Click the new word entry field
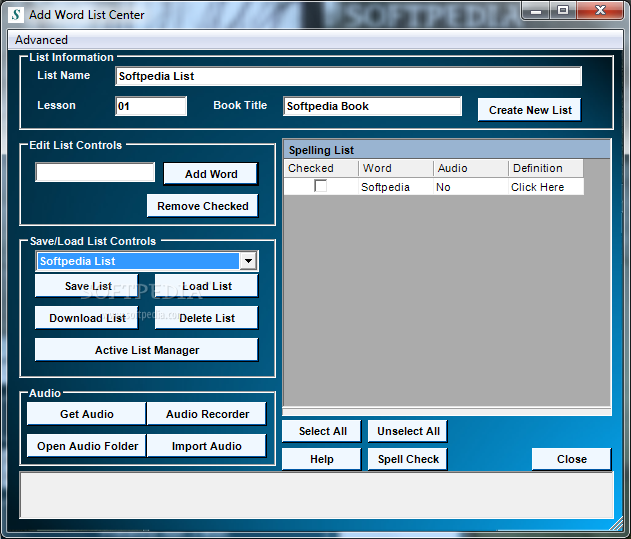This screenshot has width=631, height=539. 95,172
